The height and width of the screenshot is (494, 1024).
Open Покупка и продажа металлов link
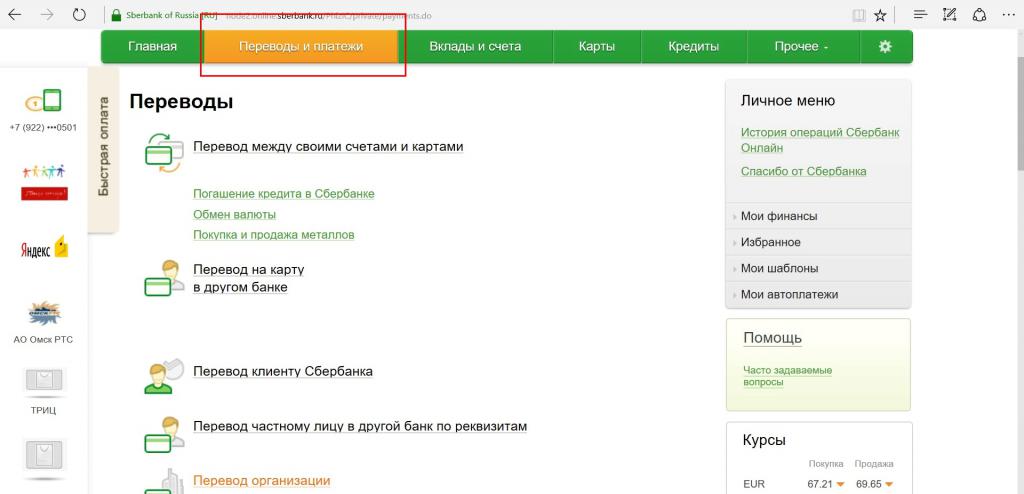[274, 235]
